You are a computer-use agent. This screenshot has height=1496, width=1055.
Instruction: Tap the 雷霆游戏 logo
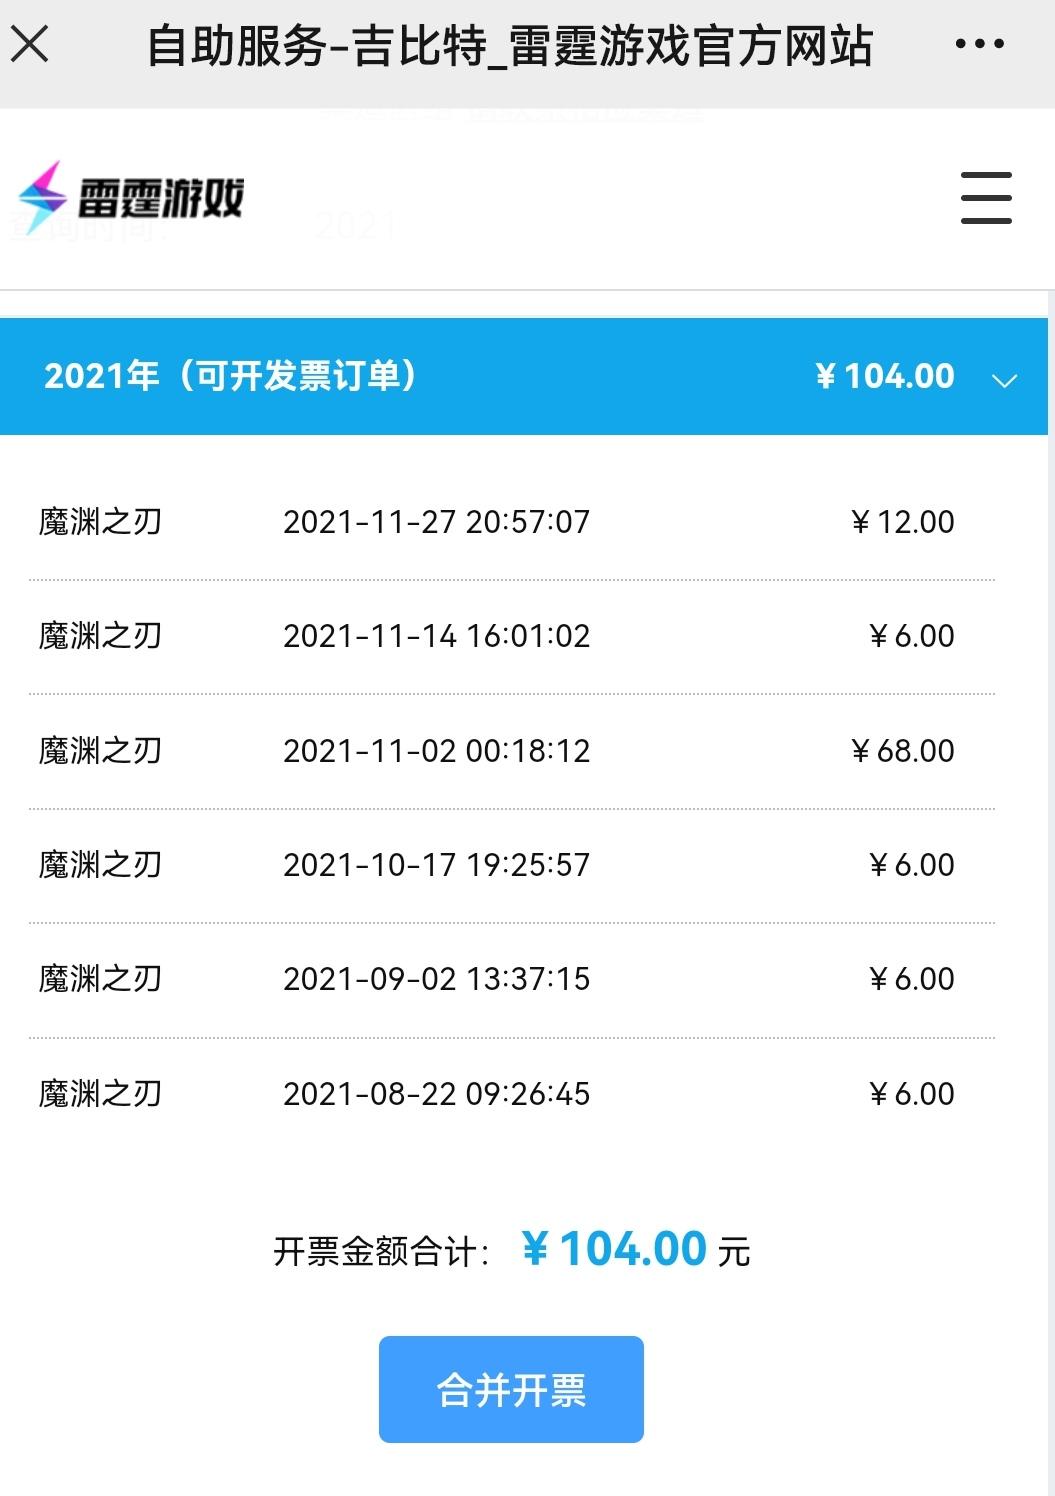tap(131, 197)
